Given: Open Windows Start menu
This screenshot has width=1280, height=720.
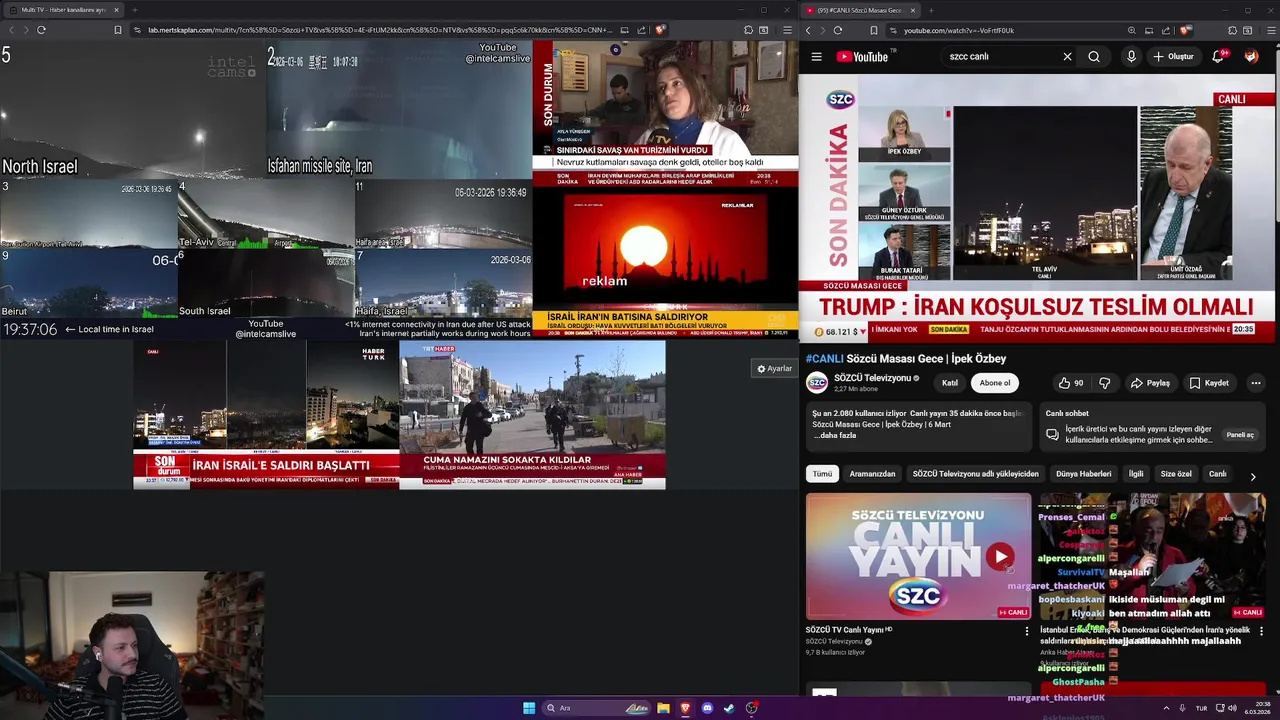Looking at the screenshot, I should (x=529, y=708).
